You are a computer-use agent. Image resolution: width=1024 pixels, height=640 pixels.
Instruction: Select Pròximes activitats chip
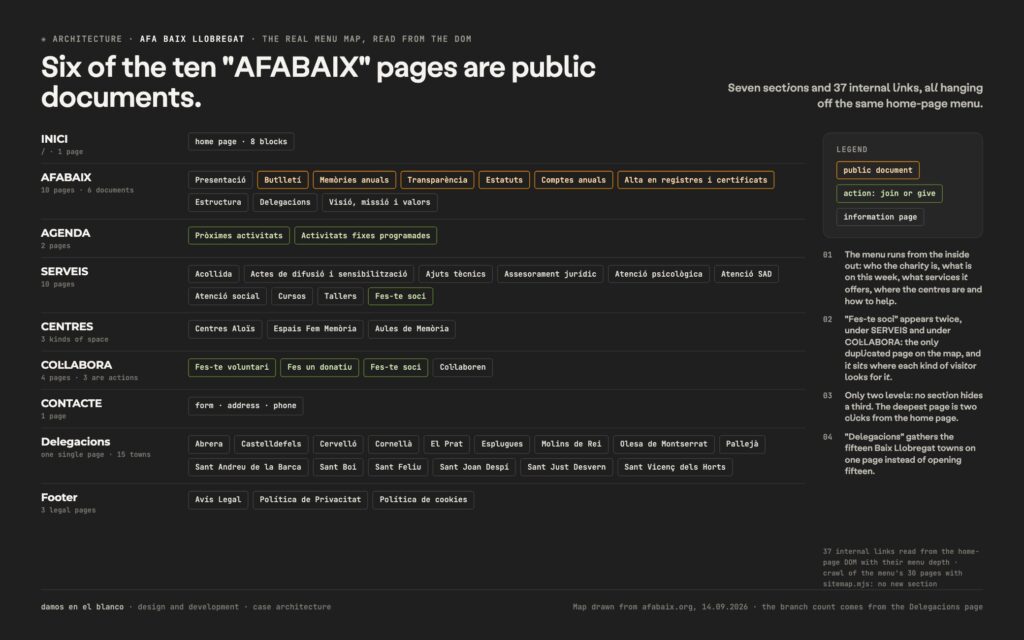point(238,236)
